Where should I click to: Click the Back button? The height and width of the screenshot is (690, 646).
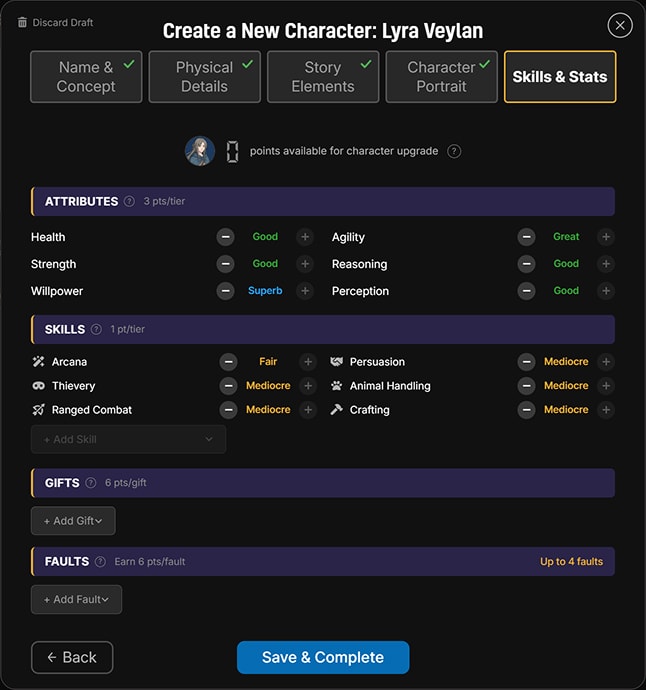pos(72,657)
